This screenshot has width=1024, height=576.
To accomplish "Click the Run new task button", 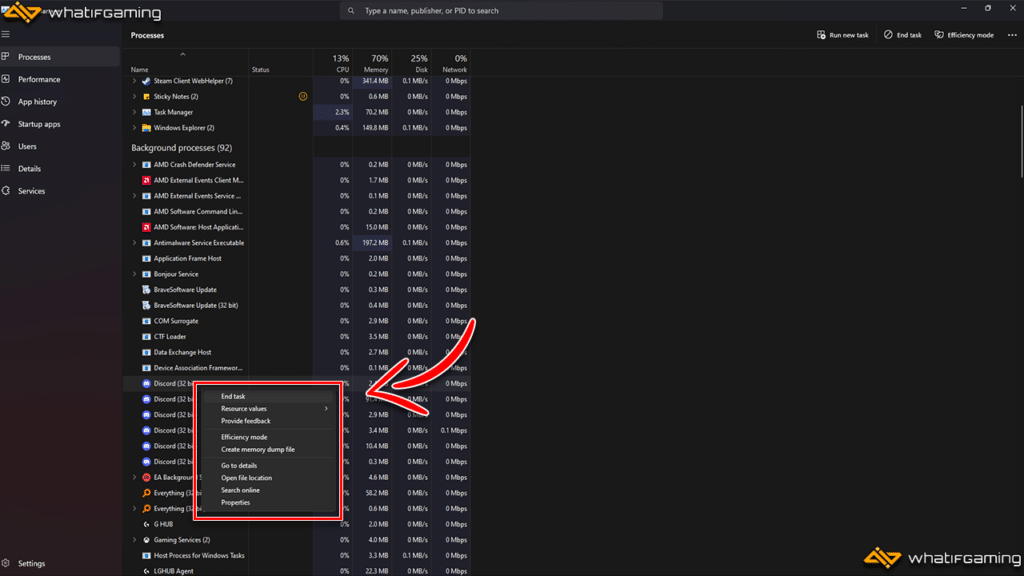I will 842,35.
